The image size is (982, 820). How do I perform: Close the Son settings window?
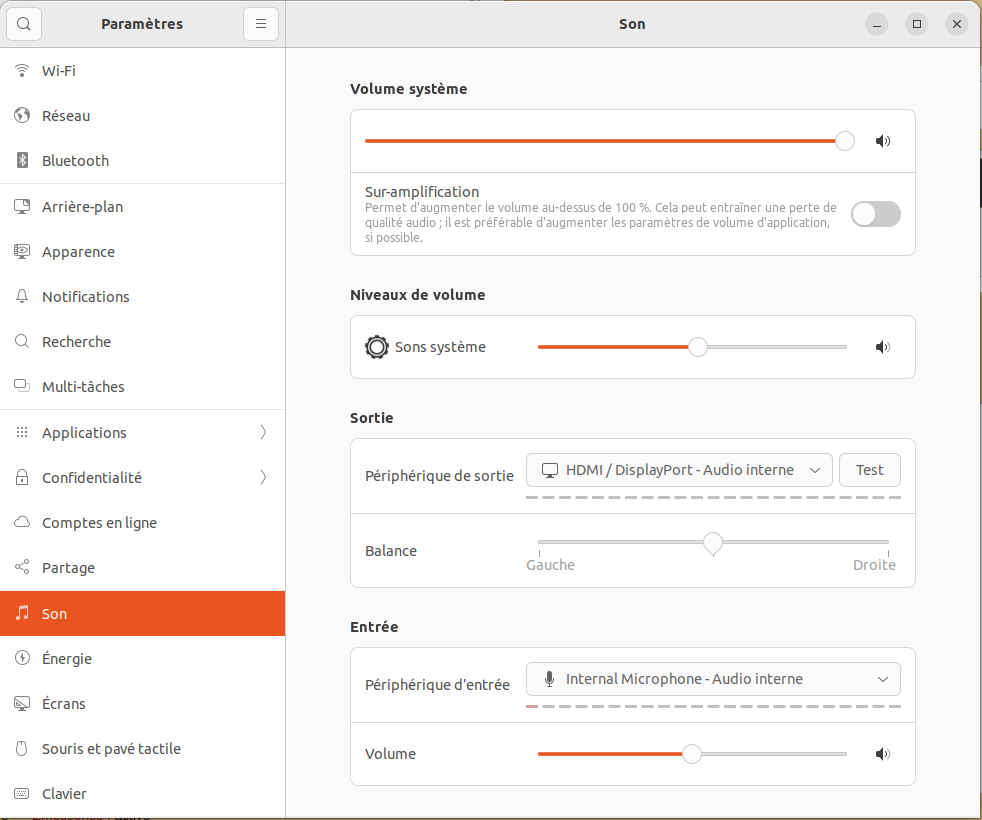coord(956,24)
